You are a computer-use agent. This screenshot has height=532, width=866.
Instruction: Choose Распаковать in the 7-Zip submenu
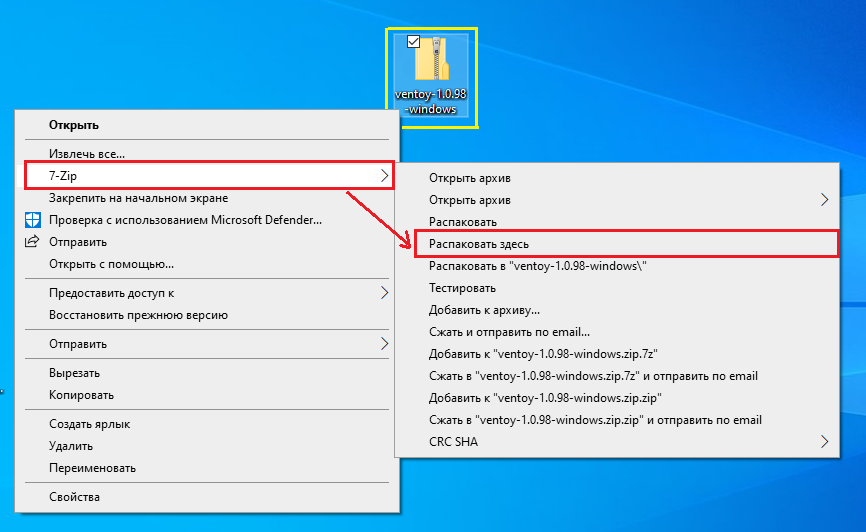tap(617, 222)
